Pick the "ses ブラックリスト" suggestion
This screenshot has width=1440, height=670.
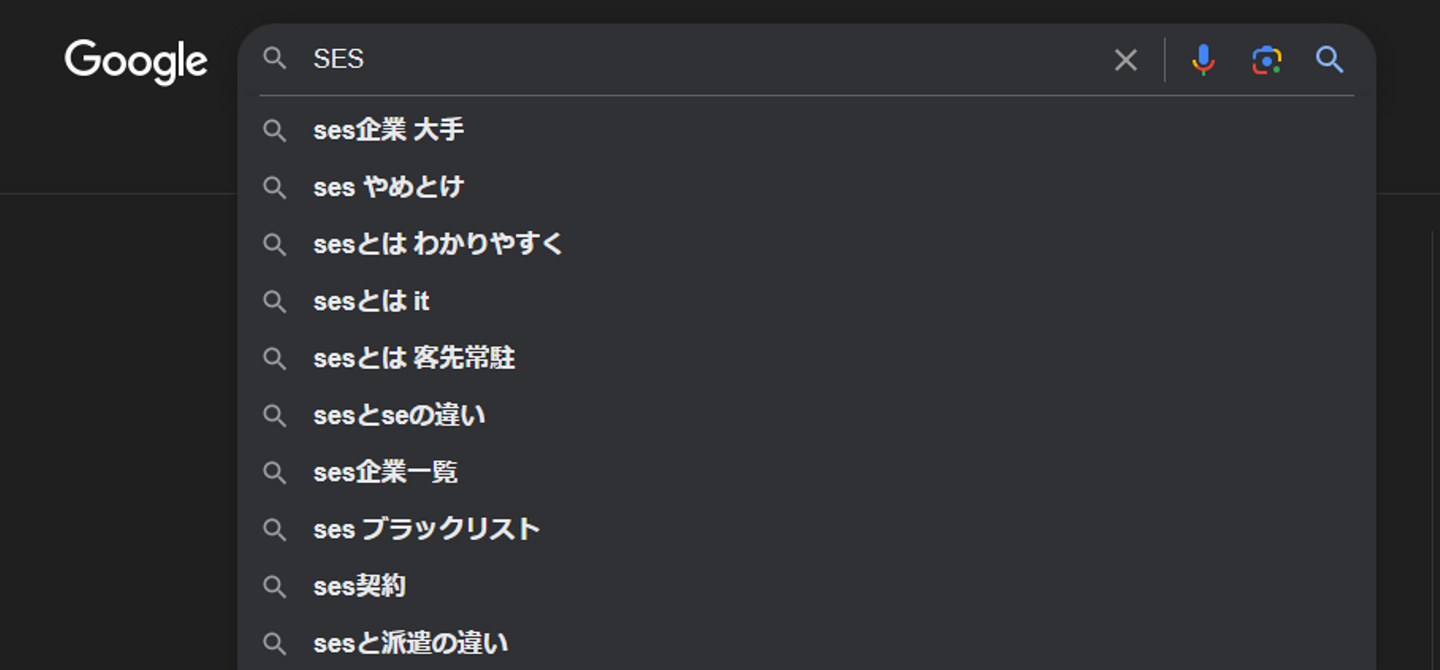[x=426, y=529]
